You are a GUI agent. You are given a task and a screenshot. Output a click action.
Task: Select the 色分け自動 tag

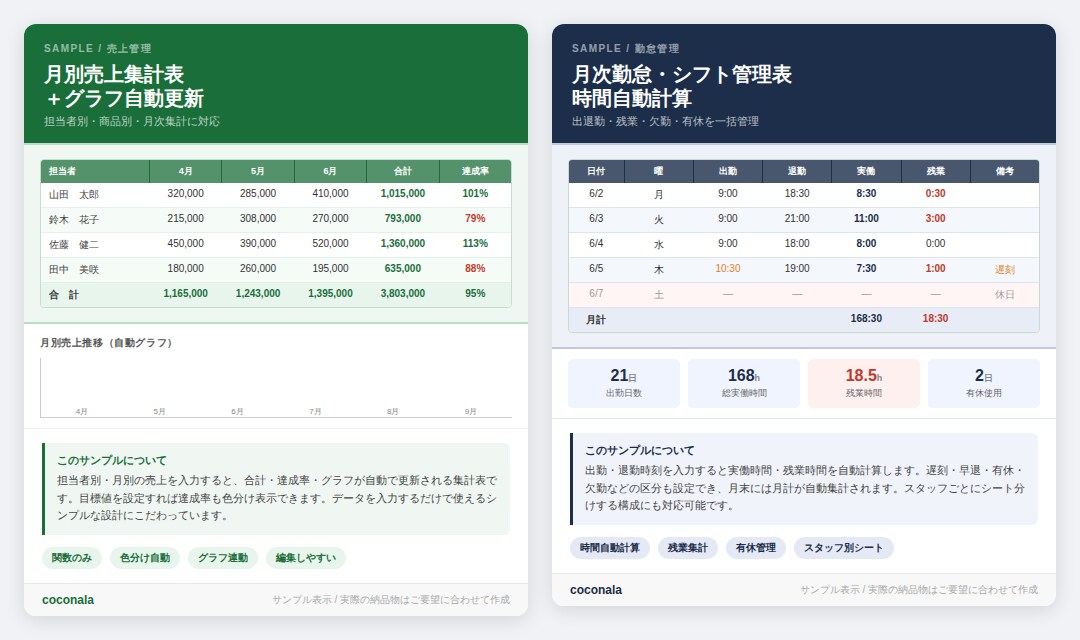click(145, 558)
